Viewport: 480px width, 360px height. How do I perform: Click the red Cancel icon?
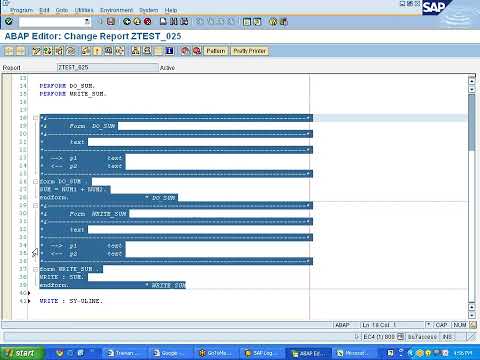click(147, 22)
